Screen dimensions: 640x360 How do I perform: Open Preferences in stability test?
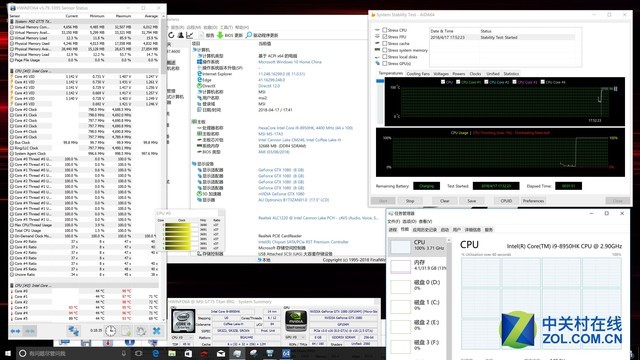pos(533,201)
